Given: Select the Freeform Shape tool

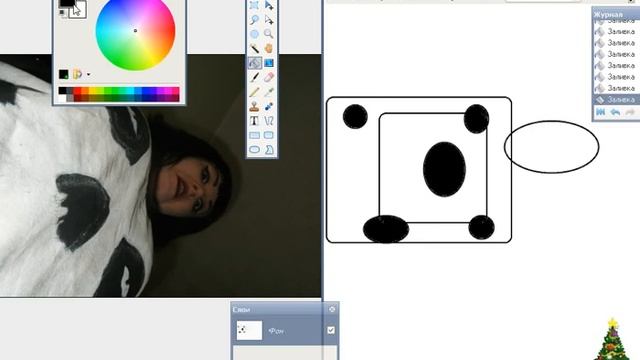Looking at the screenshot, I should [269, 149].
